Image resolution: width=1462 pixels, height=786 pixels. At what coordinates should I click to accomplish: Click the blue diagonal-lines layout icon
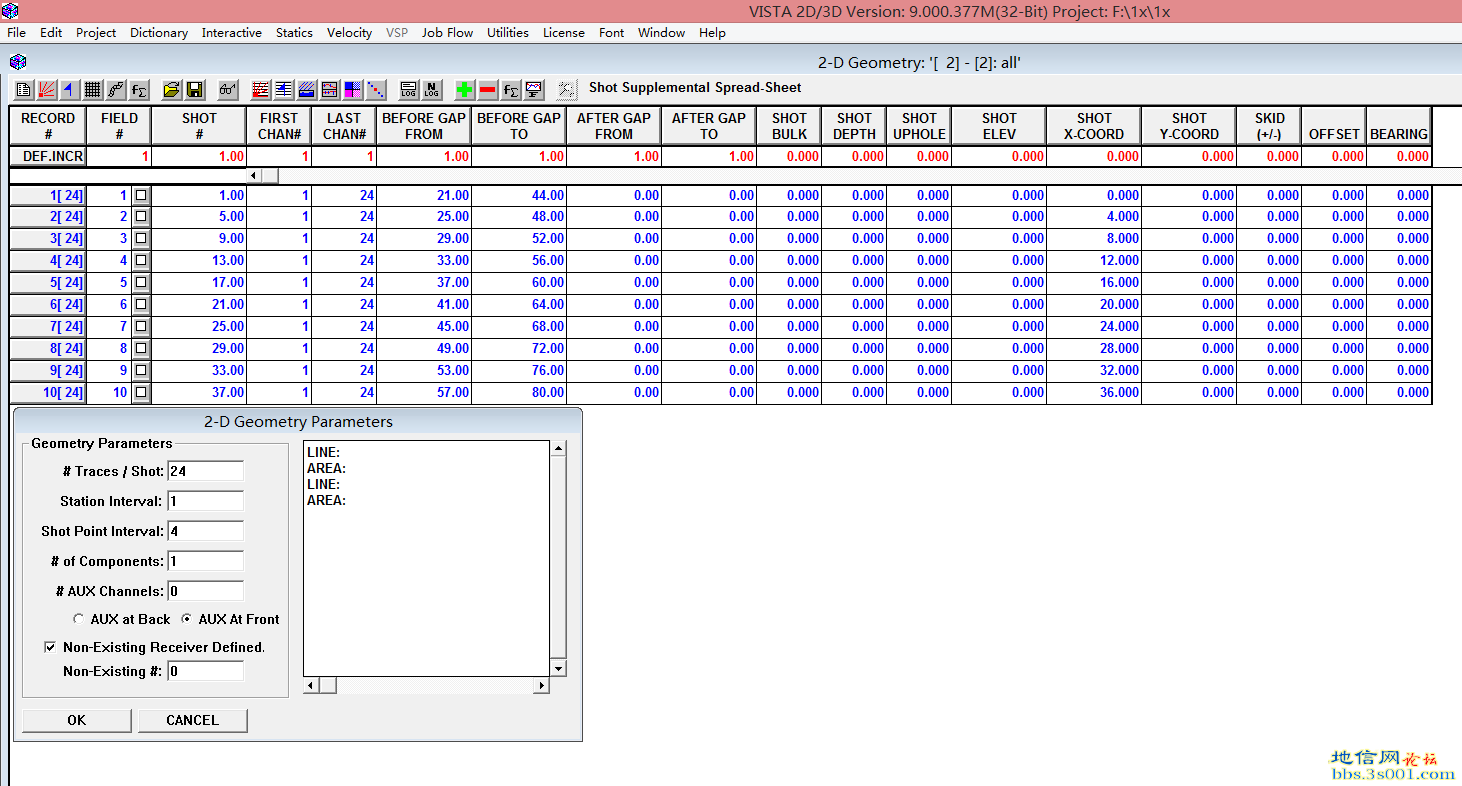pos(307,90)
